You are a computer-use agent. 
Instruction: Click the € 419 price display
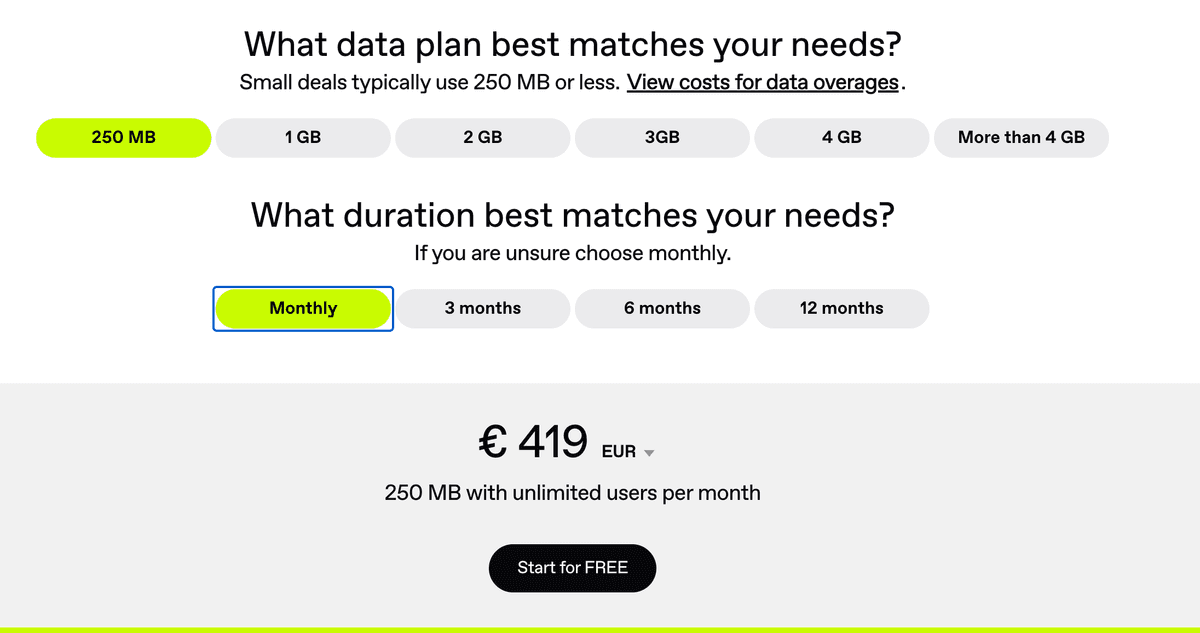coord(534,441)
